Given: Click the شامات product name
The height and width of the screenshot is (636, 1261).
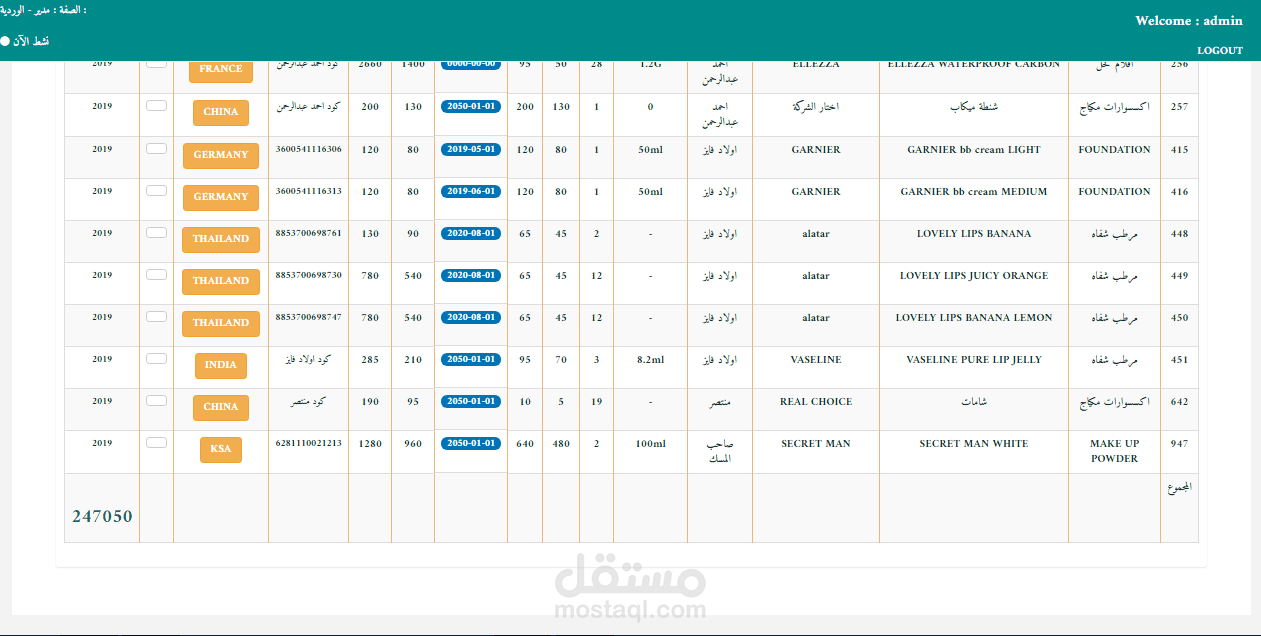Looking at the screenshot, I should point(974,402).
